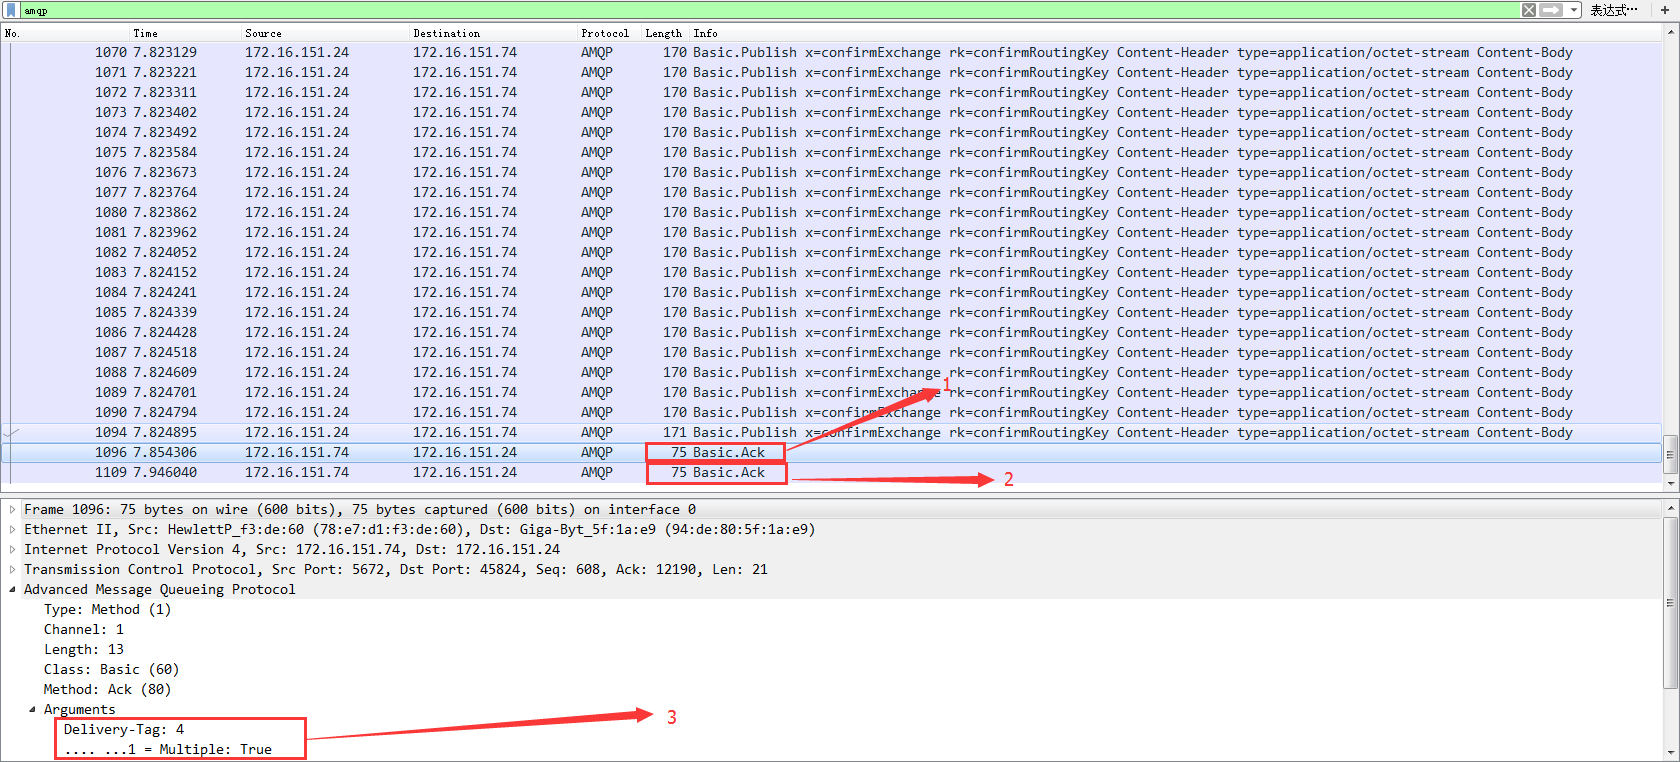Open the display filter bookmark icon
This screenshot has height=762, width=1680.
(x=11, y=10)
